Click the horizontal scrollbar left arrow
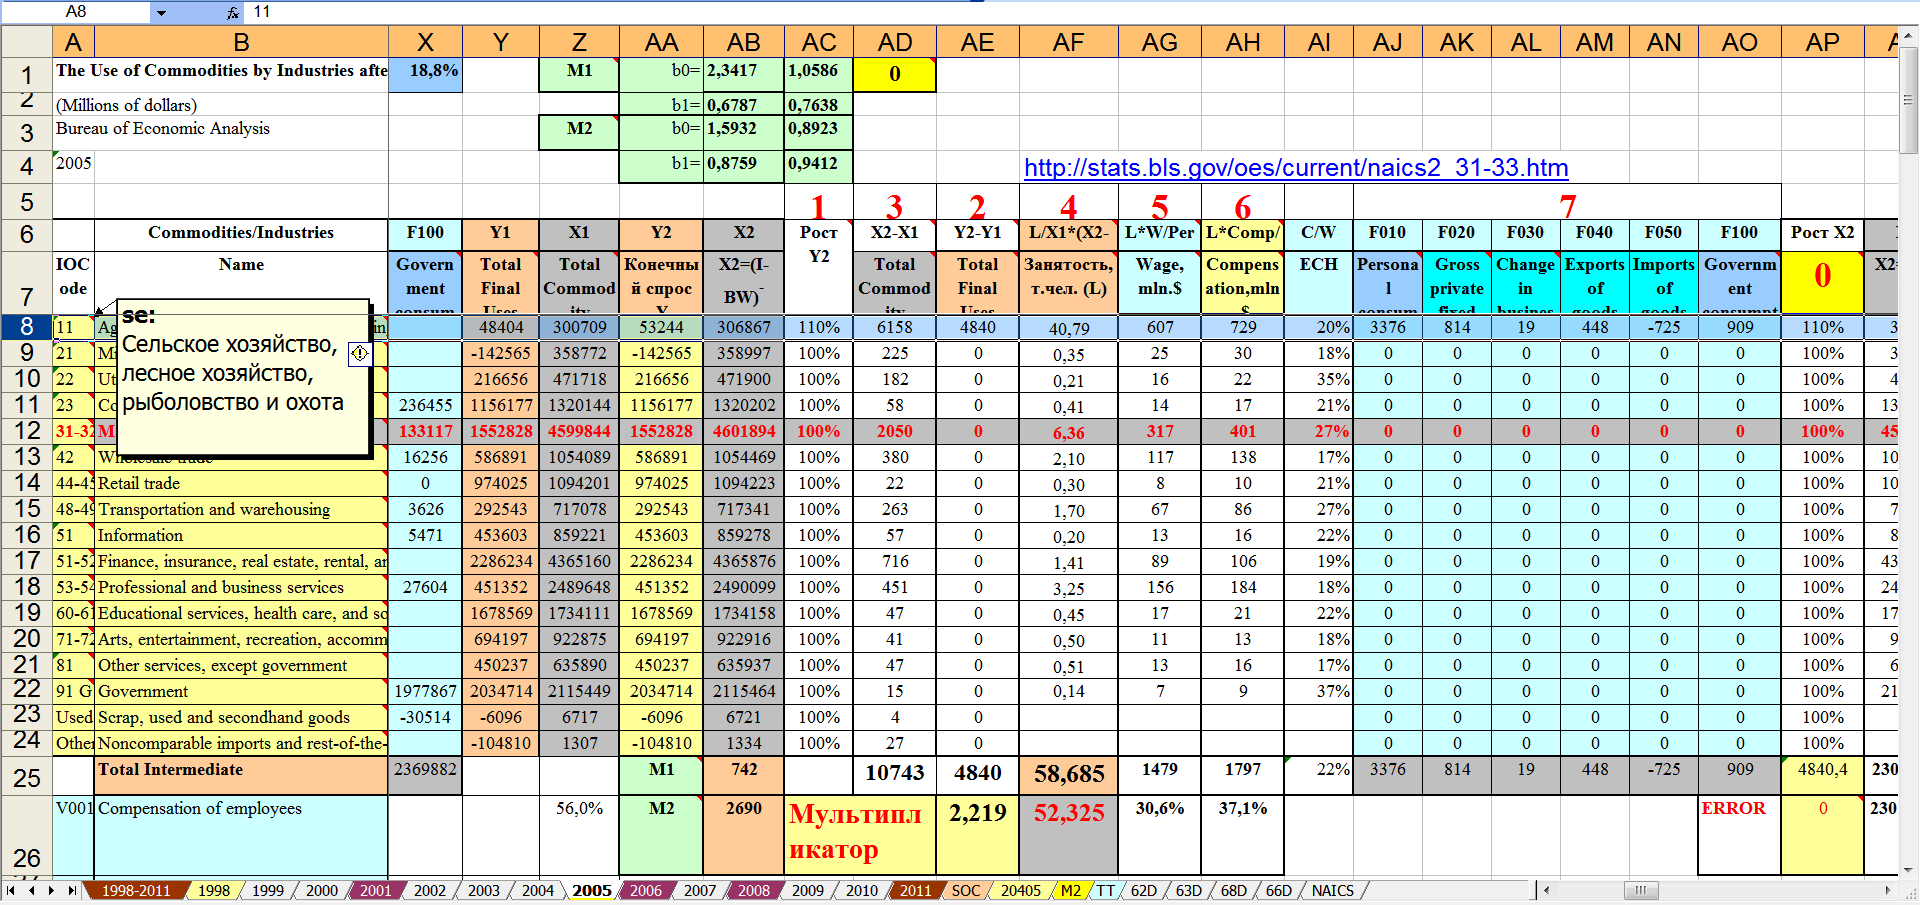 click(1546, 890)
